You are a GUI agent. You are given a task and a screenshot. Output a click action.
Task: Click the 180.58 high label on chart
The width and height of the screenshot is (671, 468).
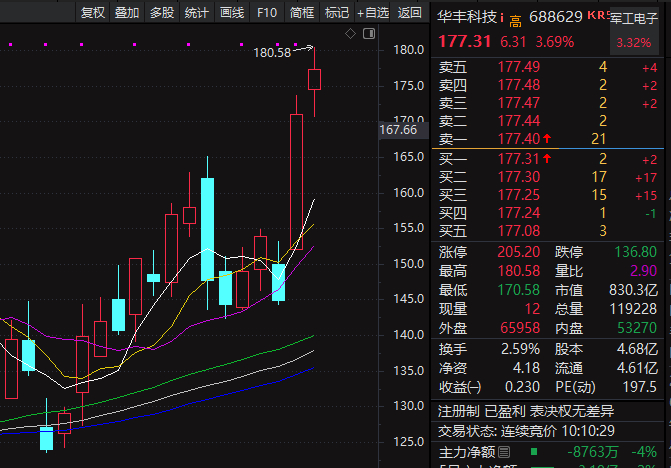[x=272, y=53]
